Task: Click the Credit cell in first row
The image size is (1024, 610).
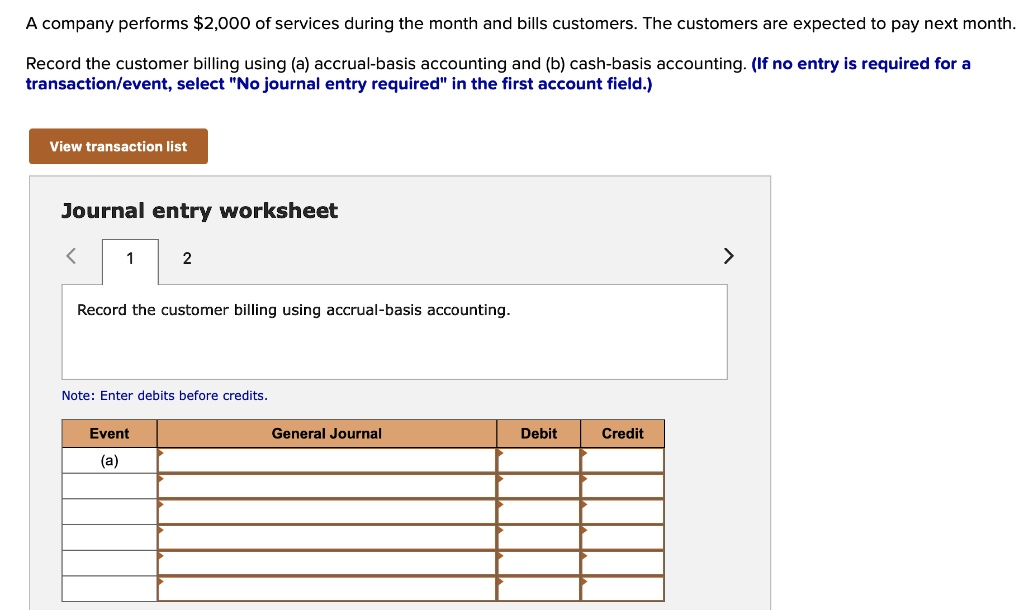Action: 623,460
